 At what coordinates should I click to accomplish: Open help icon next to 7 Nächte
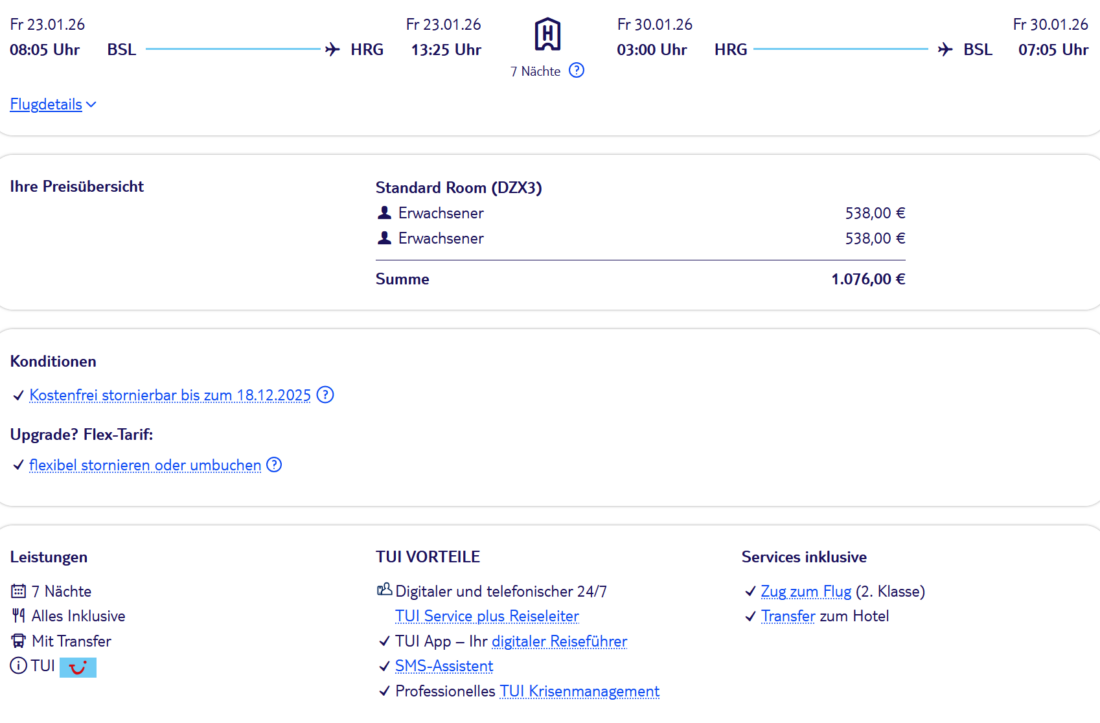pos(576,71)
